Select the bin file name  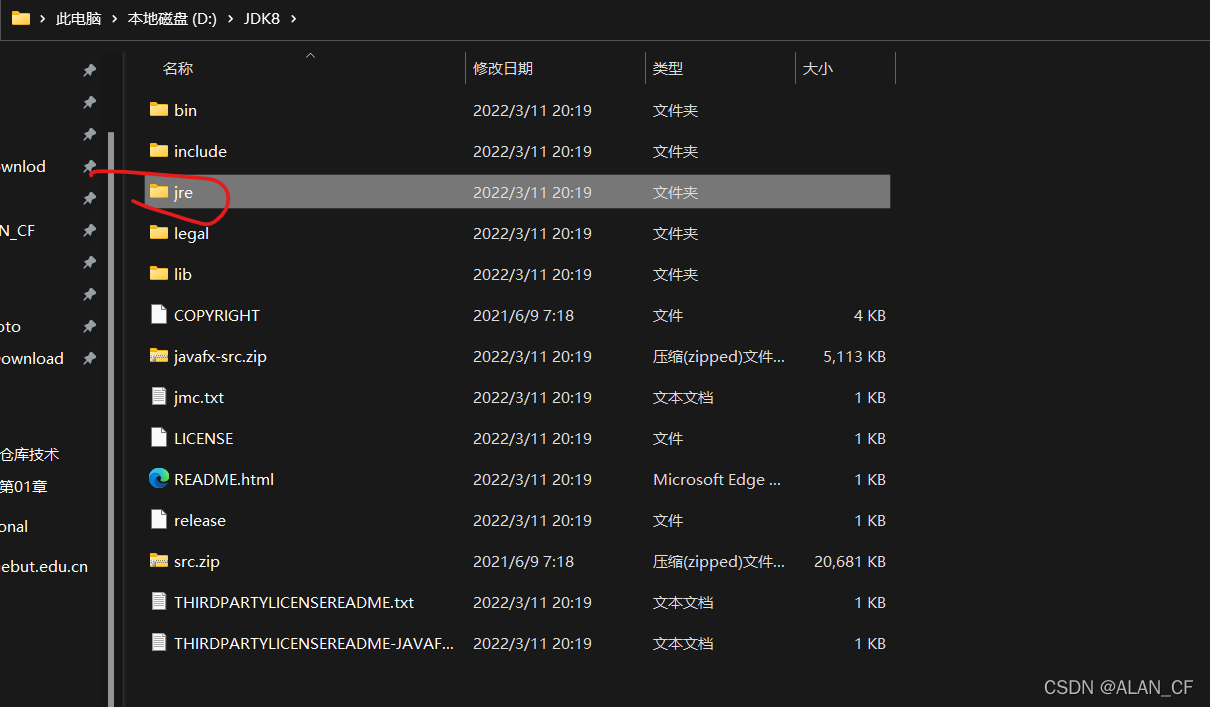pyautogui.click(x=185, y=110)
